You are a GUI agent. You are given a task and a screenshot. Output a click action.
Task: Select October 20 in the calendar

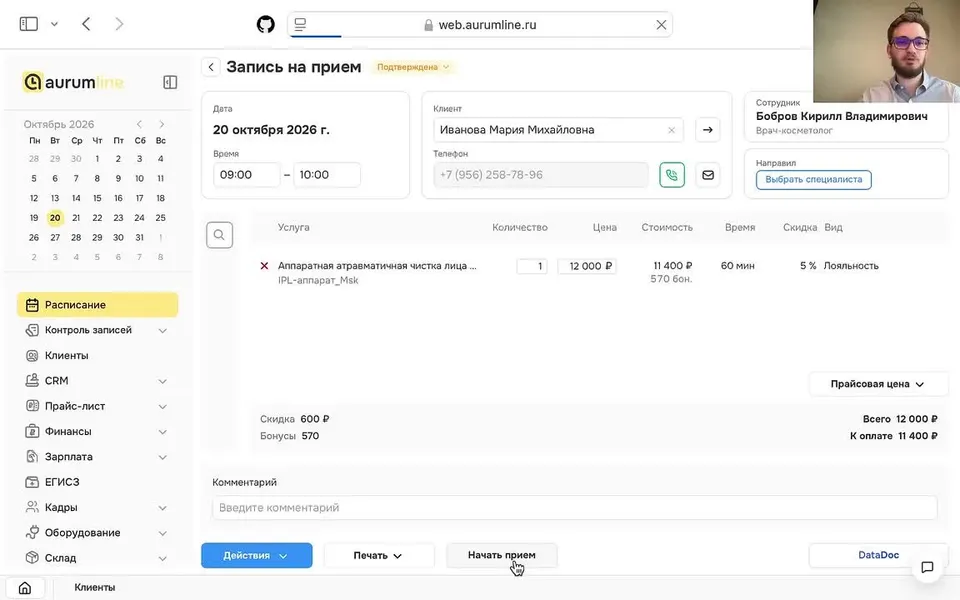click(55, 217)
